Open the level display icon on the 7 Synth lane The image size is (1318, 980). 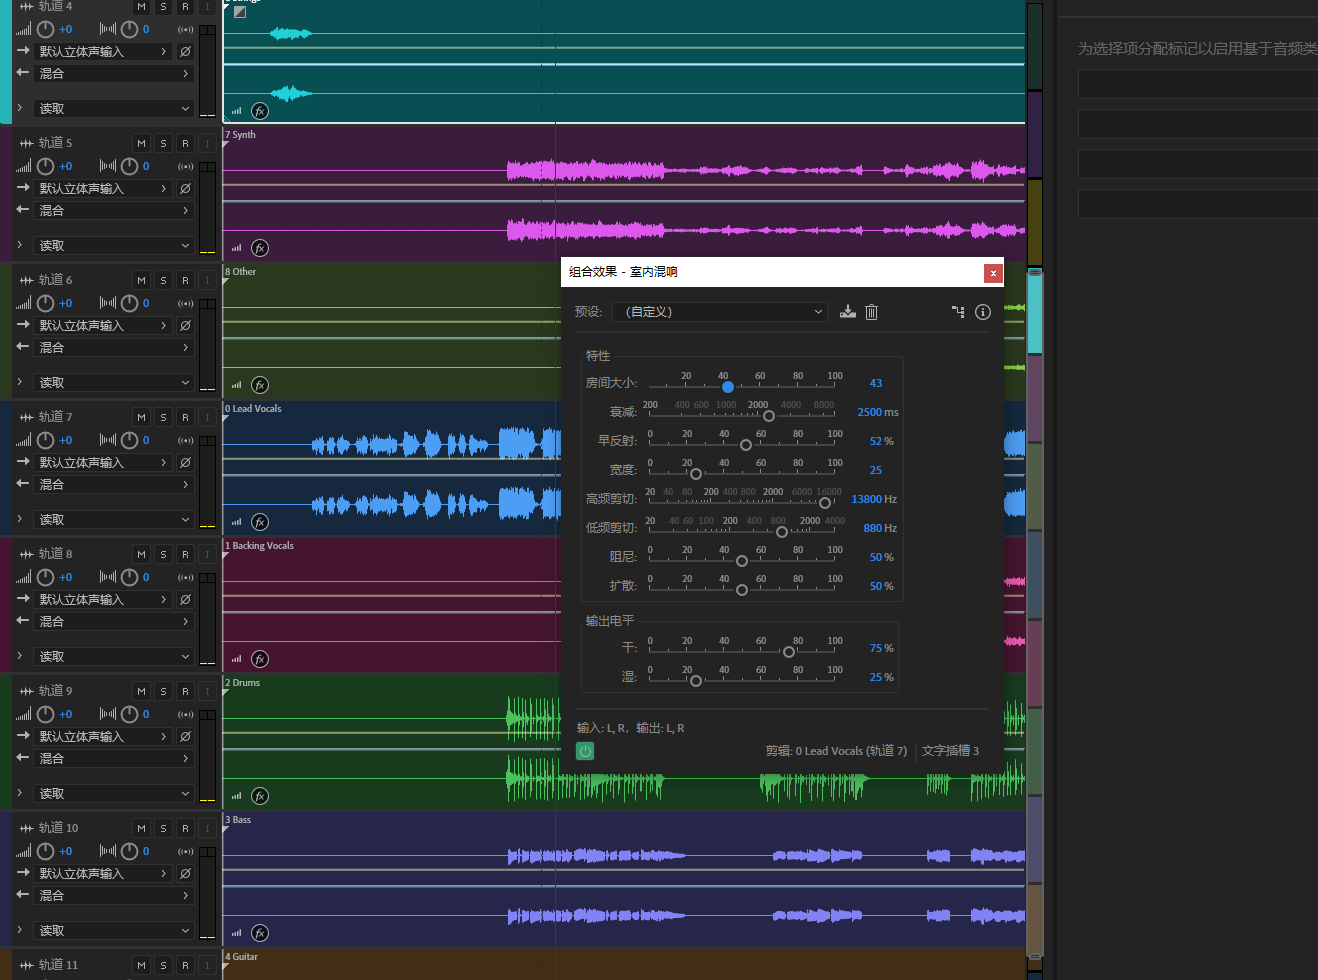(237, 248)
